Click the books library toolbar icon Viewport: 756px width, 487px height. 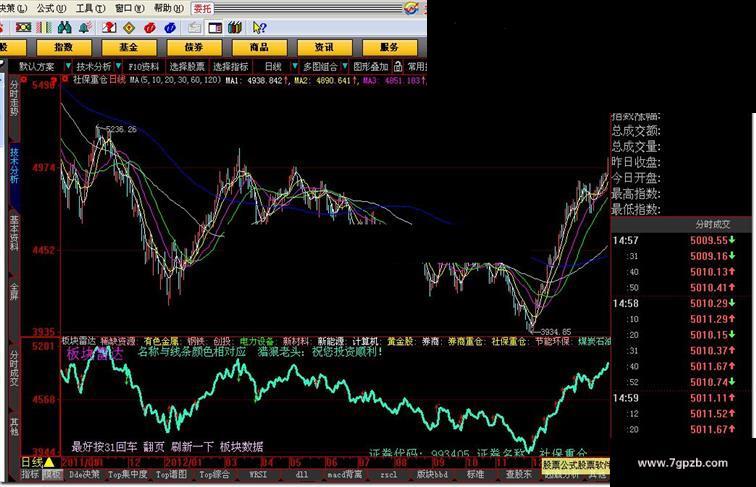235,27
